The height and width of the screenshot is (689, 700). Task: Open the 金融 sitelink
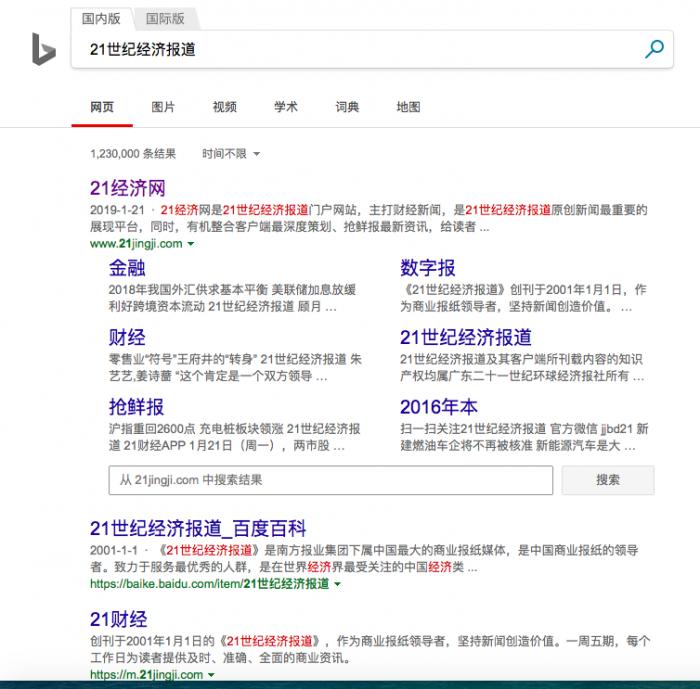coord(127,268)
